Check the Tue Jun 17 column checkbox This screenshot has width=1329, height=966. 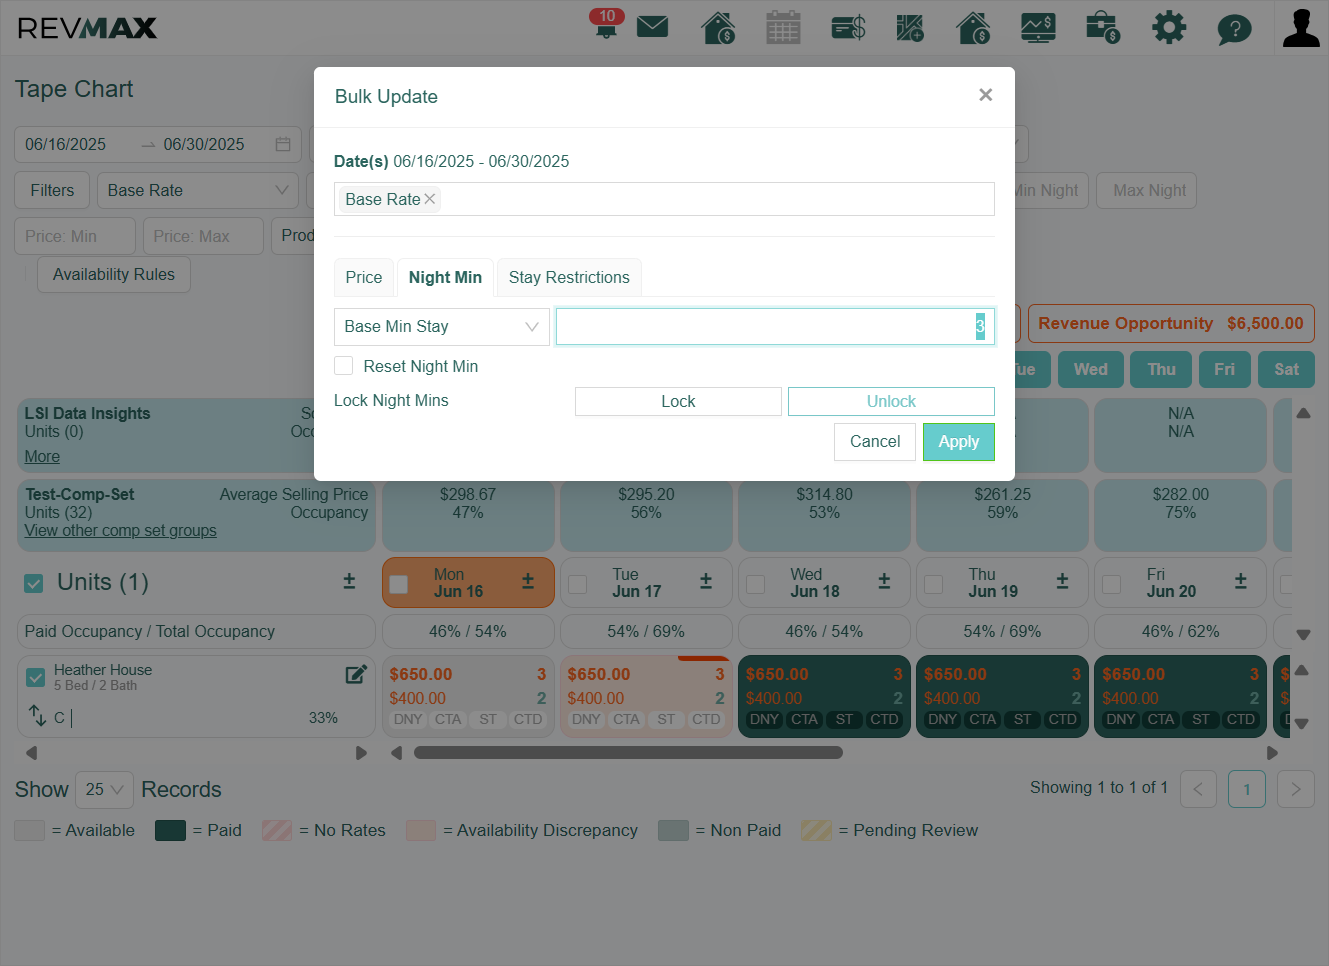point(577,584)
